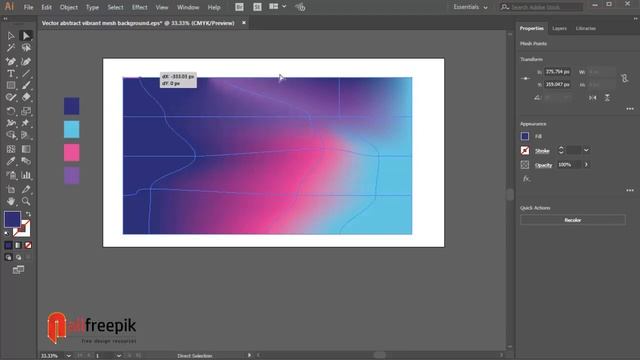The height and width of the screenshot is (360, 640).
Task: Select the Paintbrush tool
Action: (26, 86)
